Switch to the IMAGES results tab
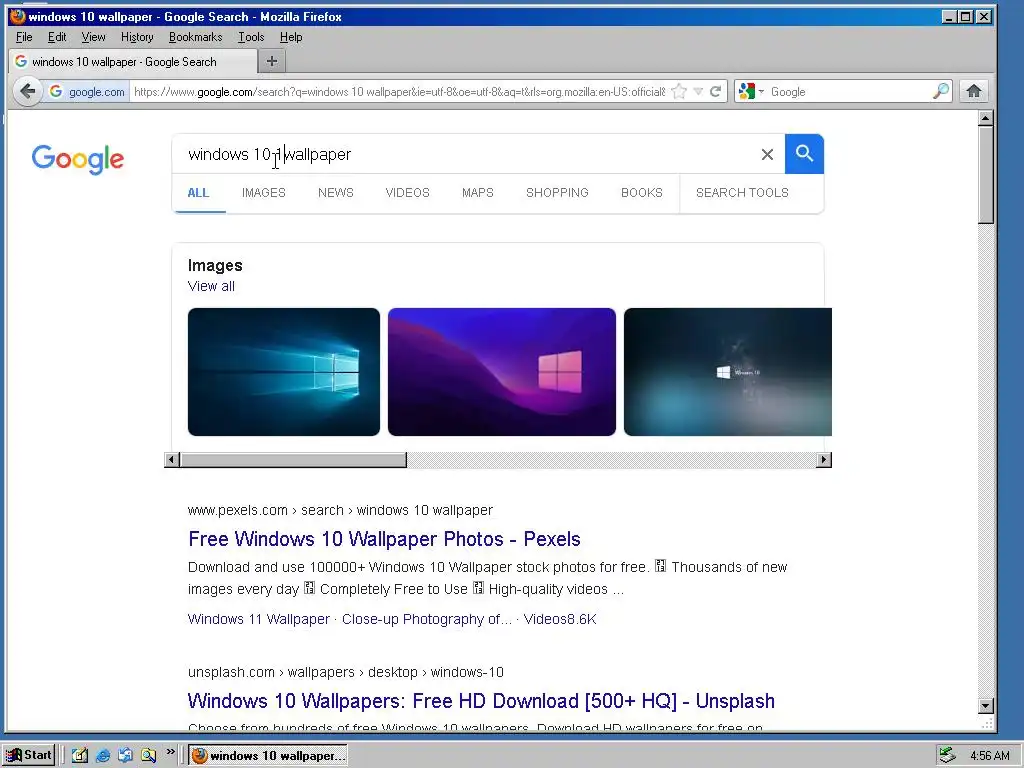This screenshot has height=768, width=1024. pos(264,193)
